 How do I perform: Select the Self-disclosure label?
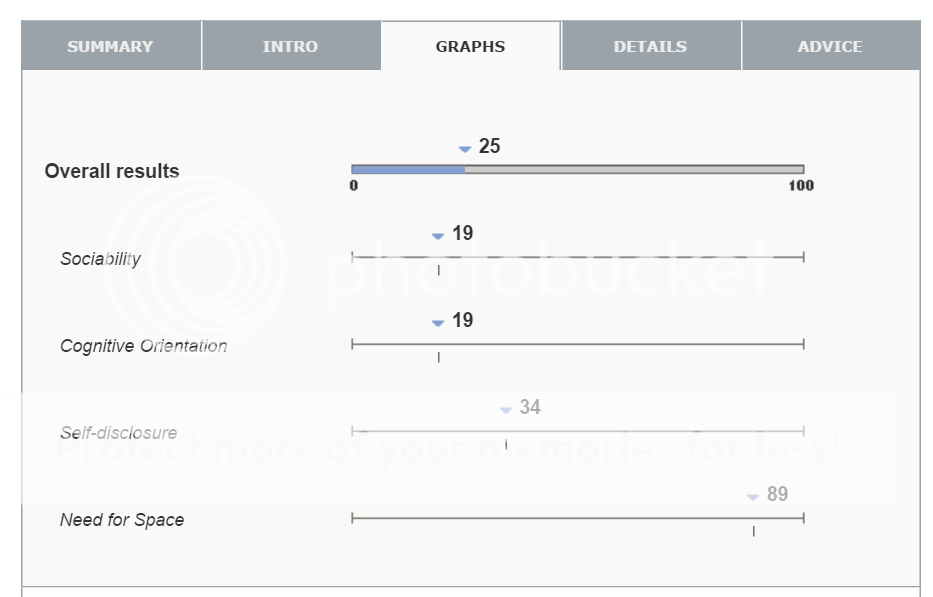point(118,433)
